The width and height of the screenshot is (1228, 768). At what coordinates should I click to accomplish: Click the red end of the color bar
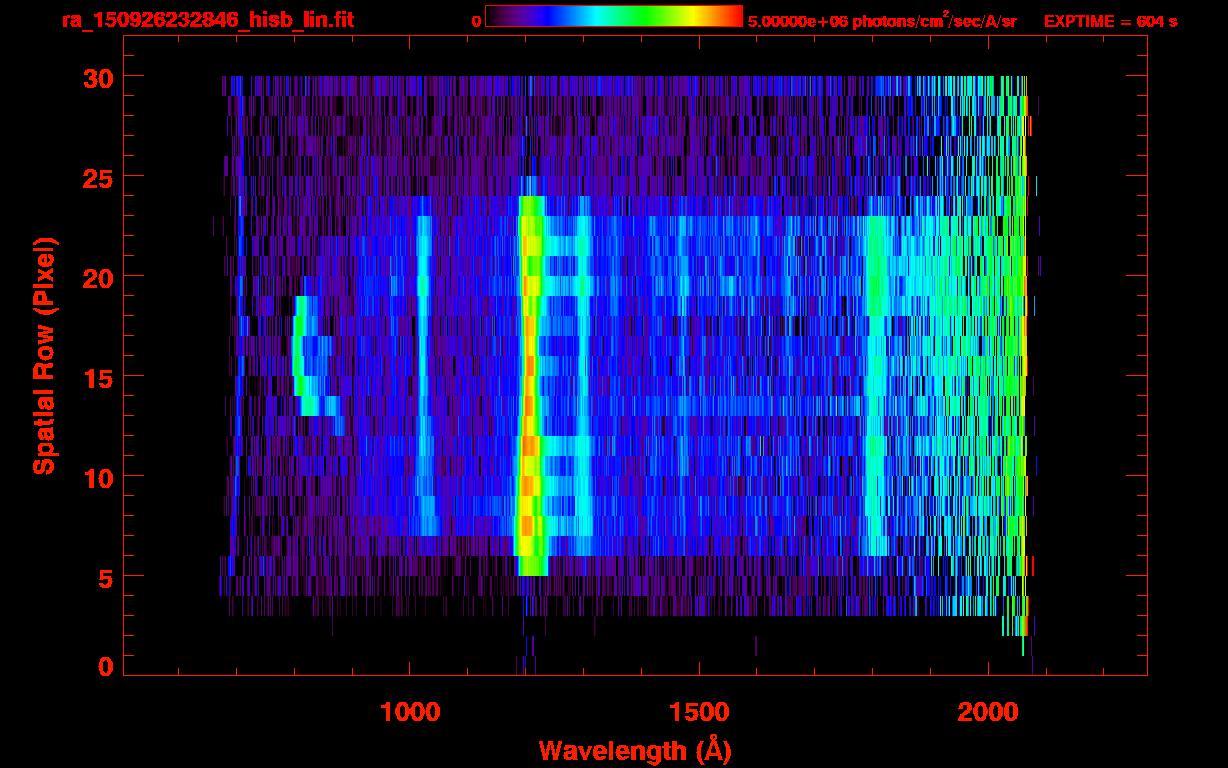point(730,17)
